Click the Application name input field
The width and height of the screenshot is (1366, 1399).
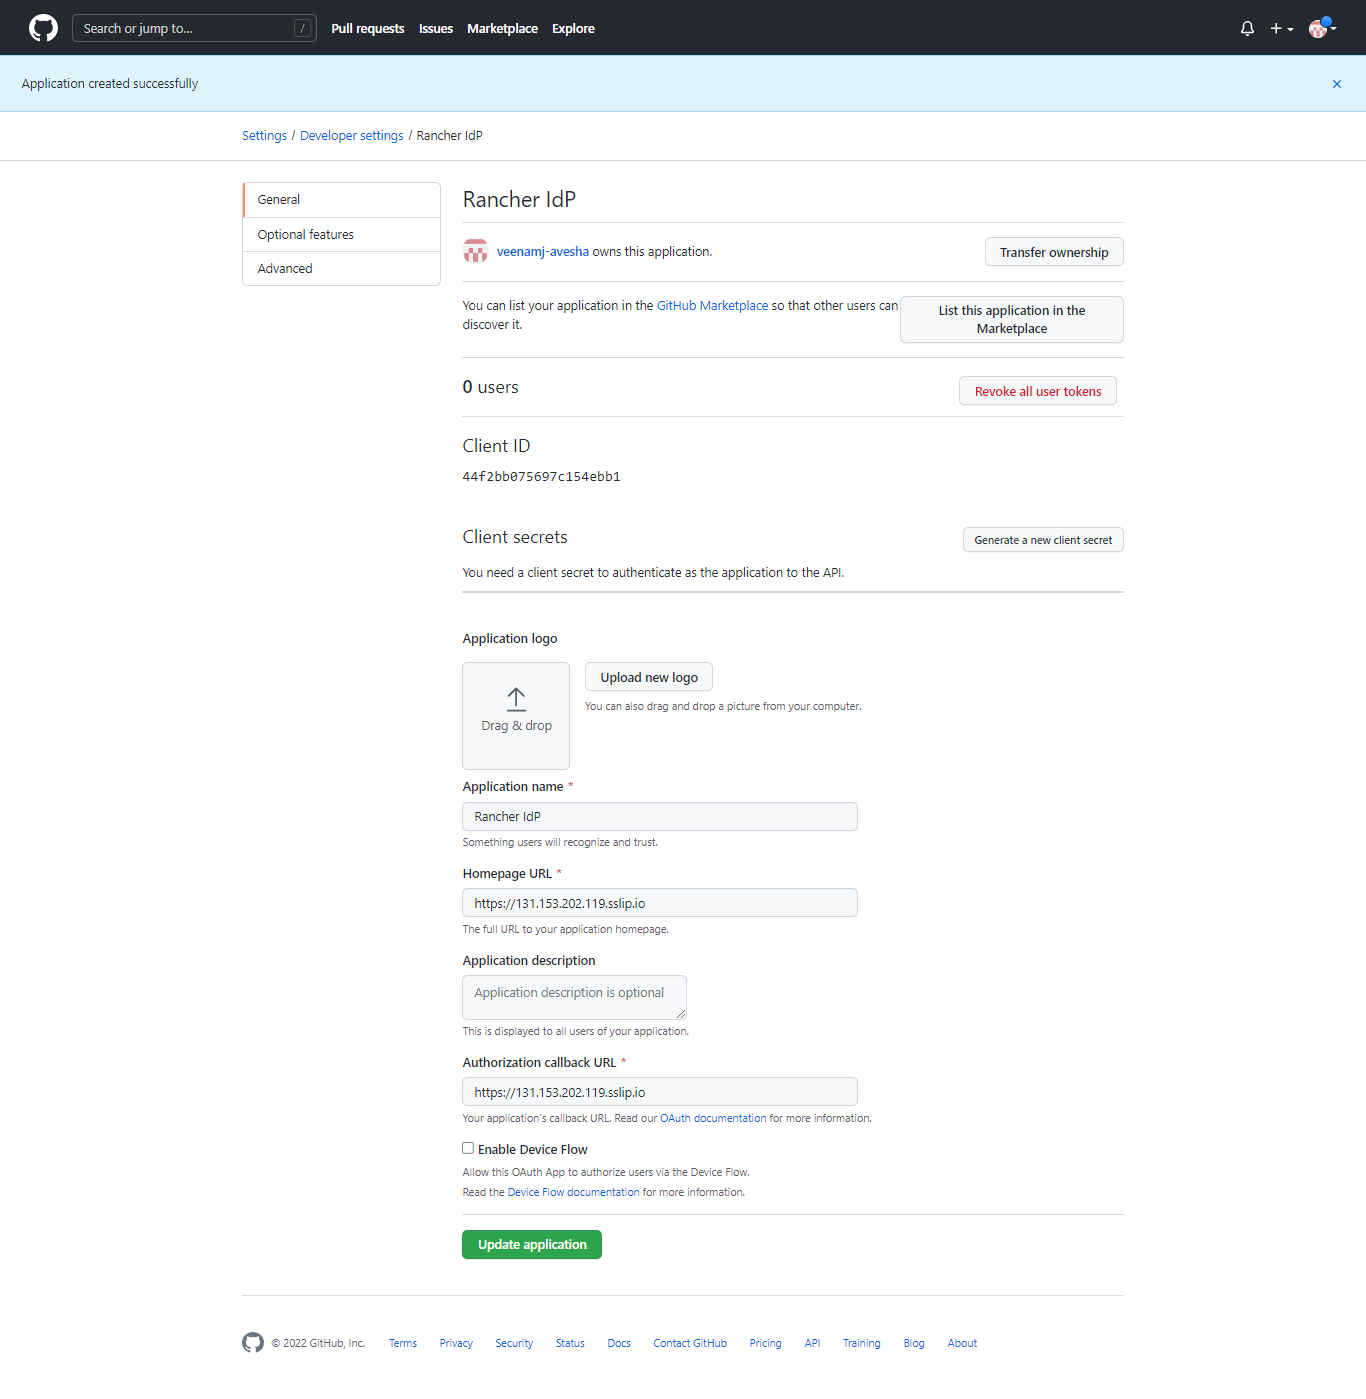tap(660, 816)
